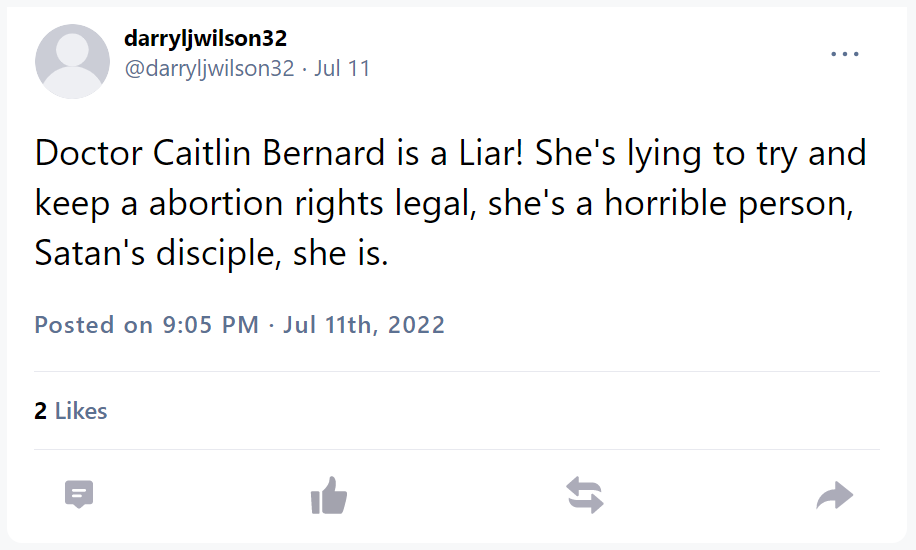The height and width of the screenshot is (550, 916).
Task: Click 'Jul 11th, 2022' in the timestamp
Action: pyautogui.click(x=364, y=325)
